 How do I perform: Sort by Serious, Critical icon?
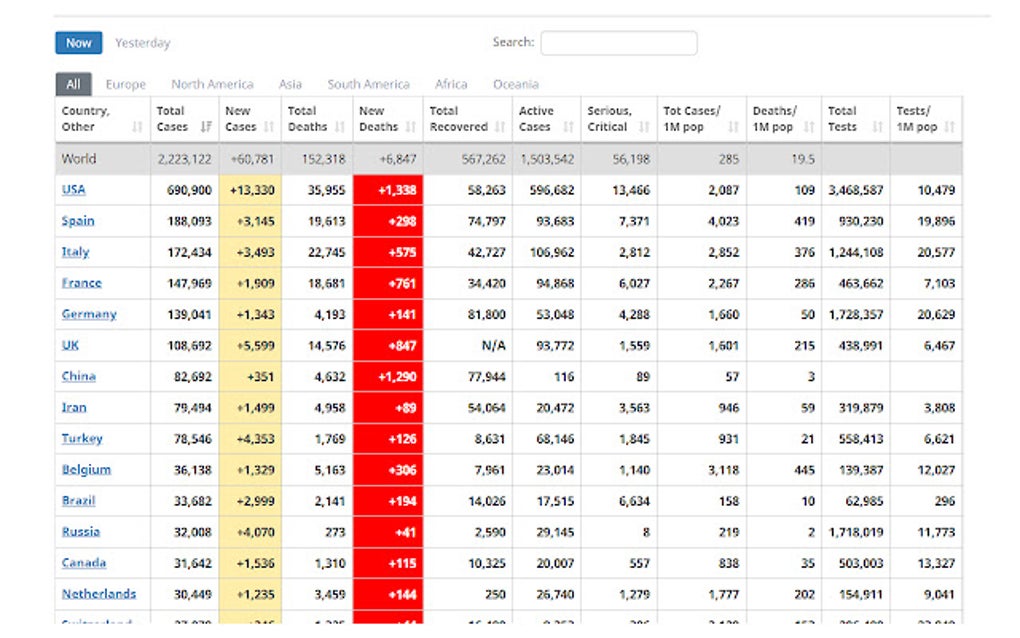point(643,127)
